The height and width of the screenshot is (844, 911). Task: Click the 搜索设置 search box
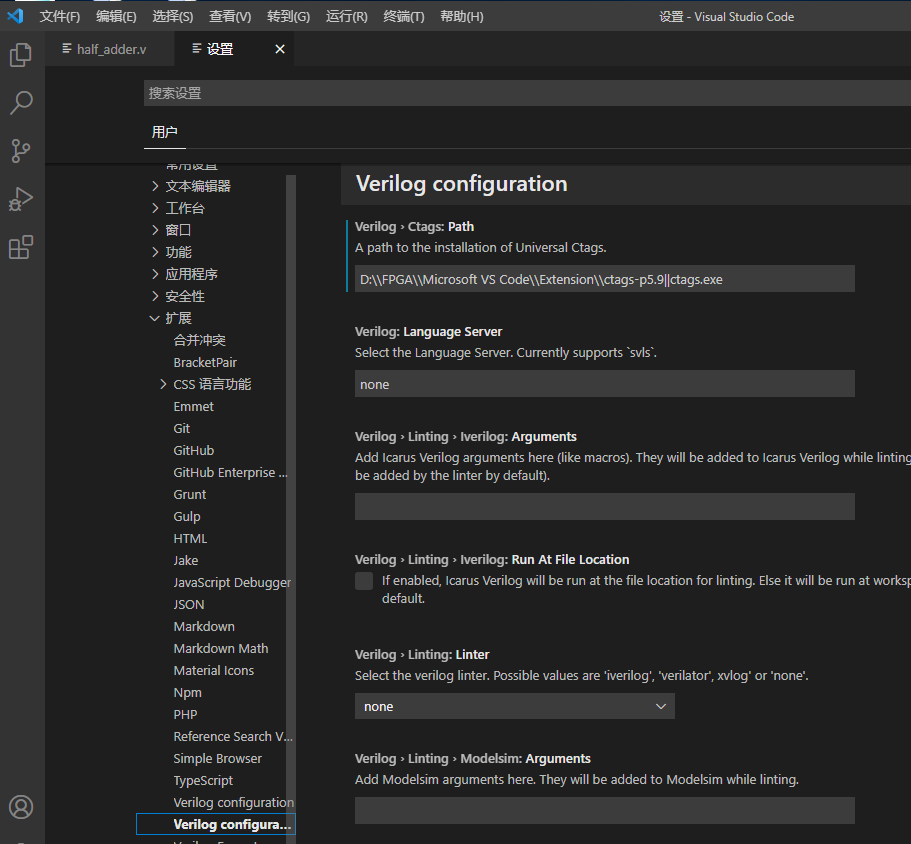point(526,93)
